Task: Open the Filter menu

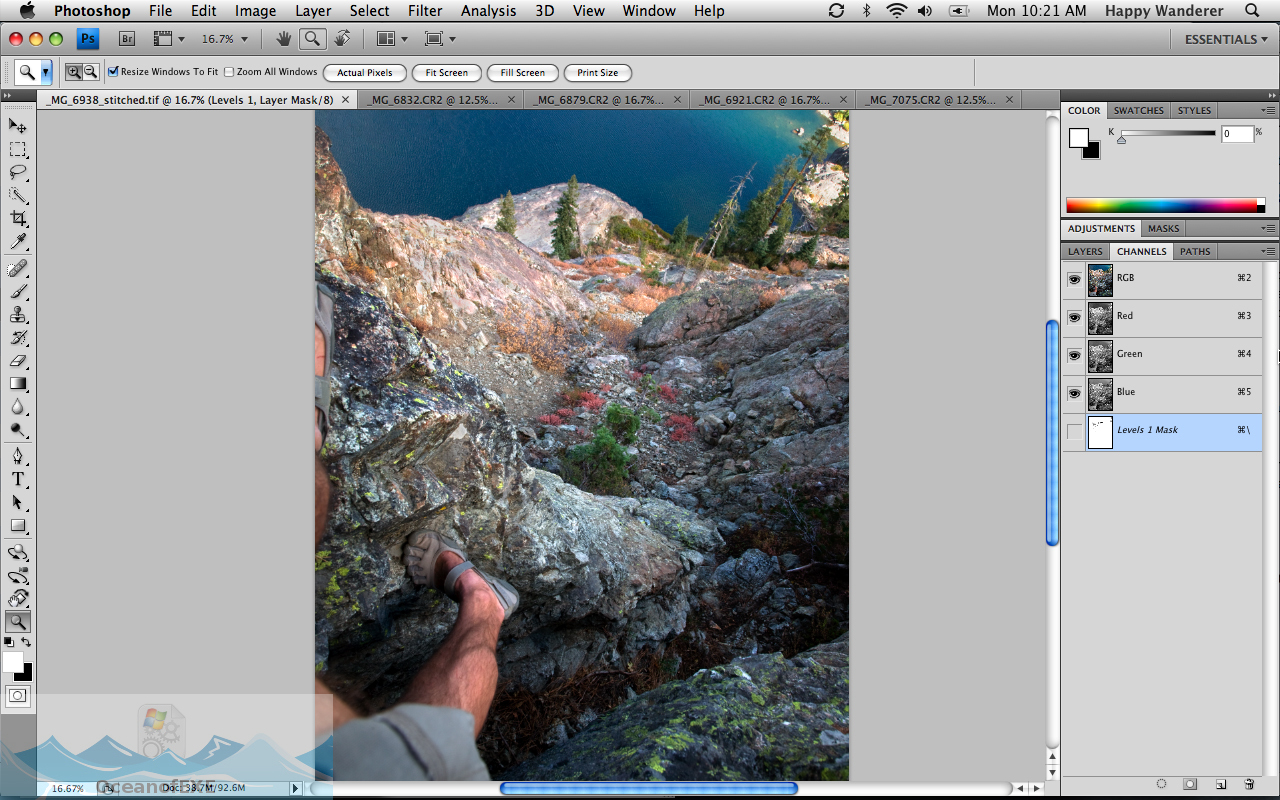Action: click(425, 11)
